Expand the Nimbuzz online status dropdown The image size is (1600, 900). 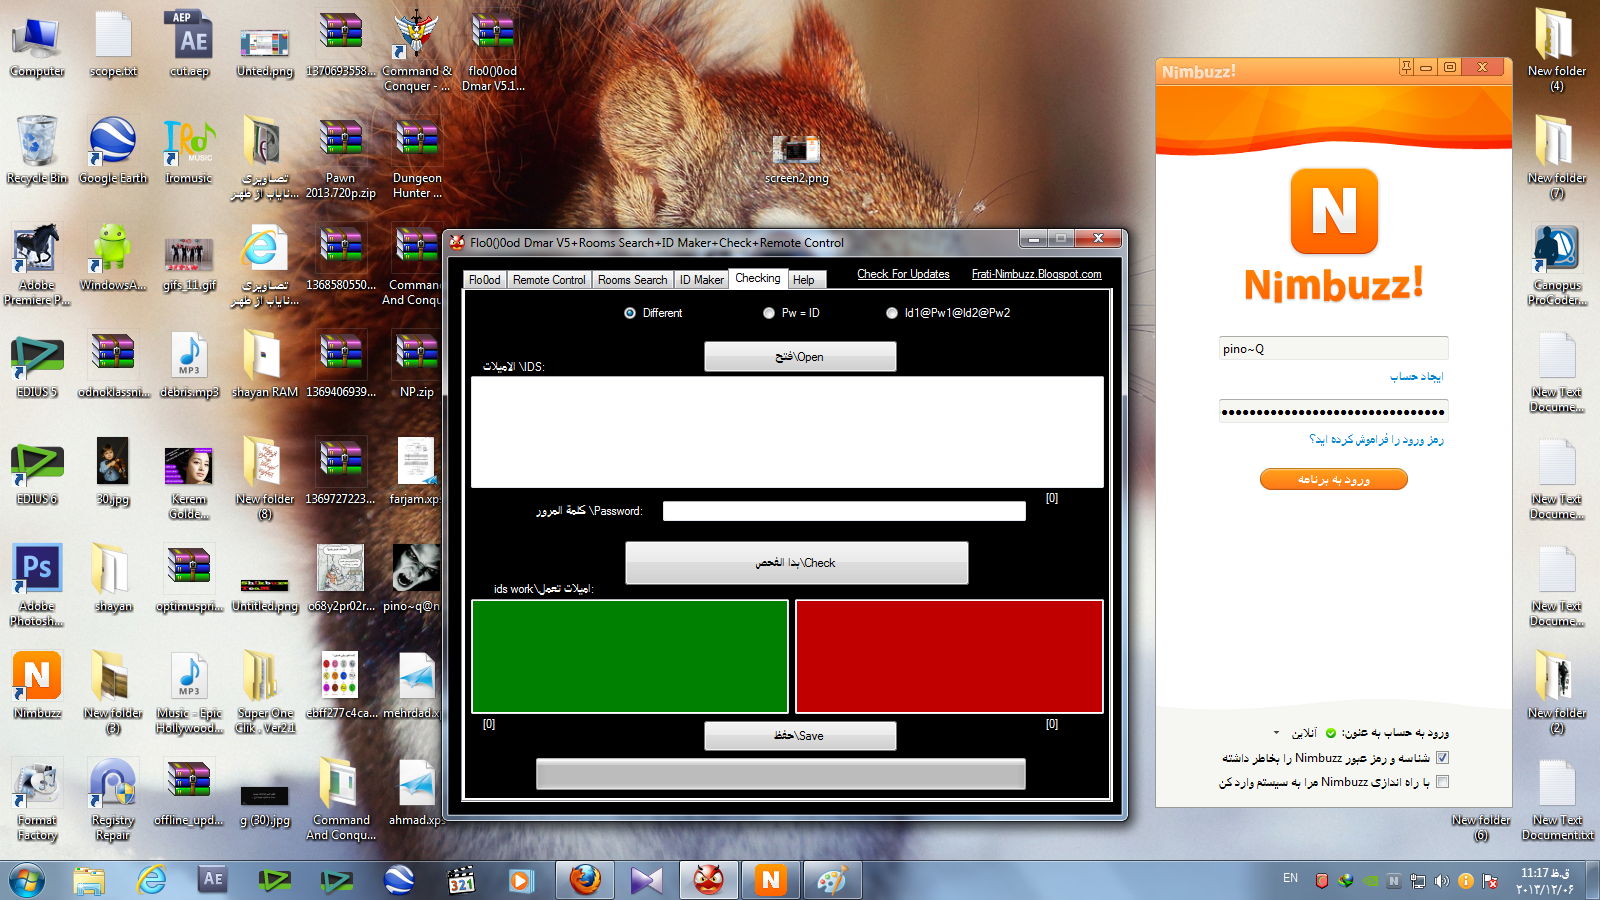click(x=1277, y=733)
